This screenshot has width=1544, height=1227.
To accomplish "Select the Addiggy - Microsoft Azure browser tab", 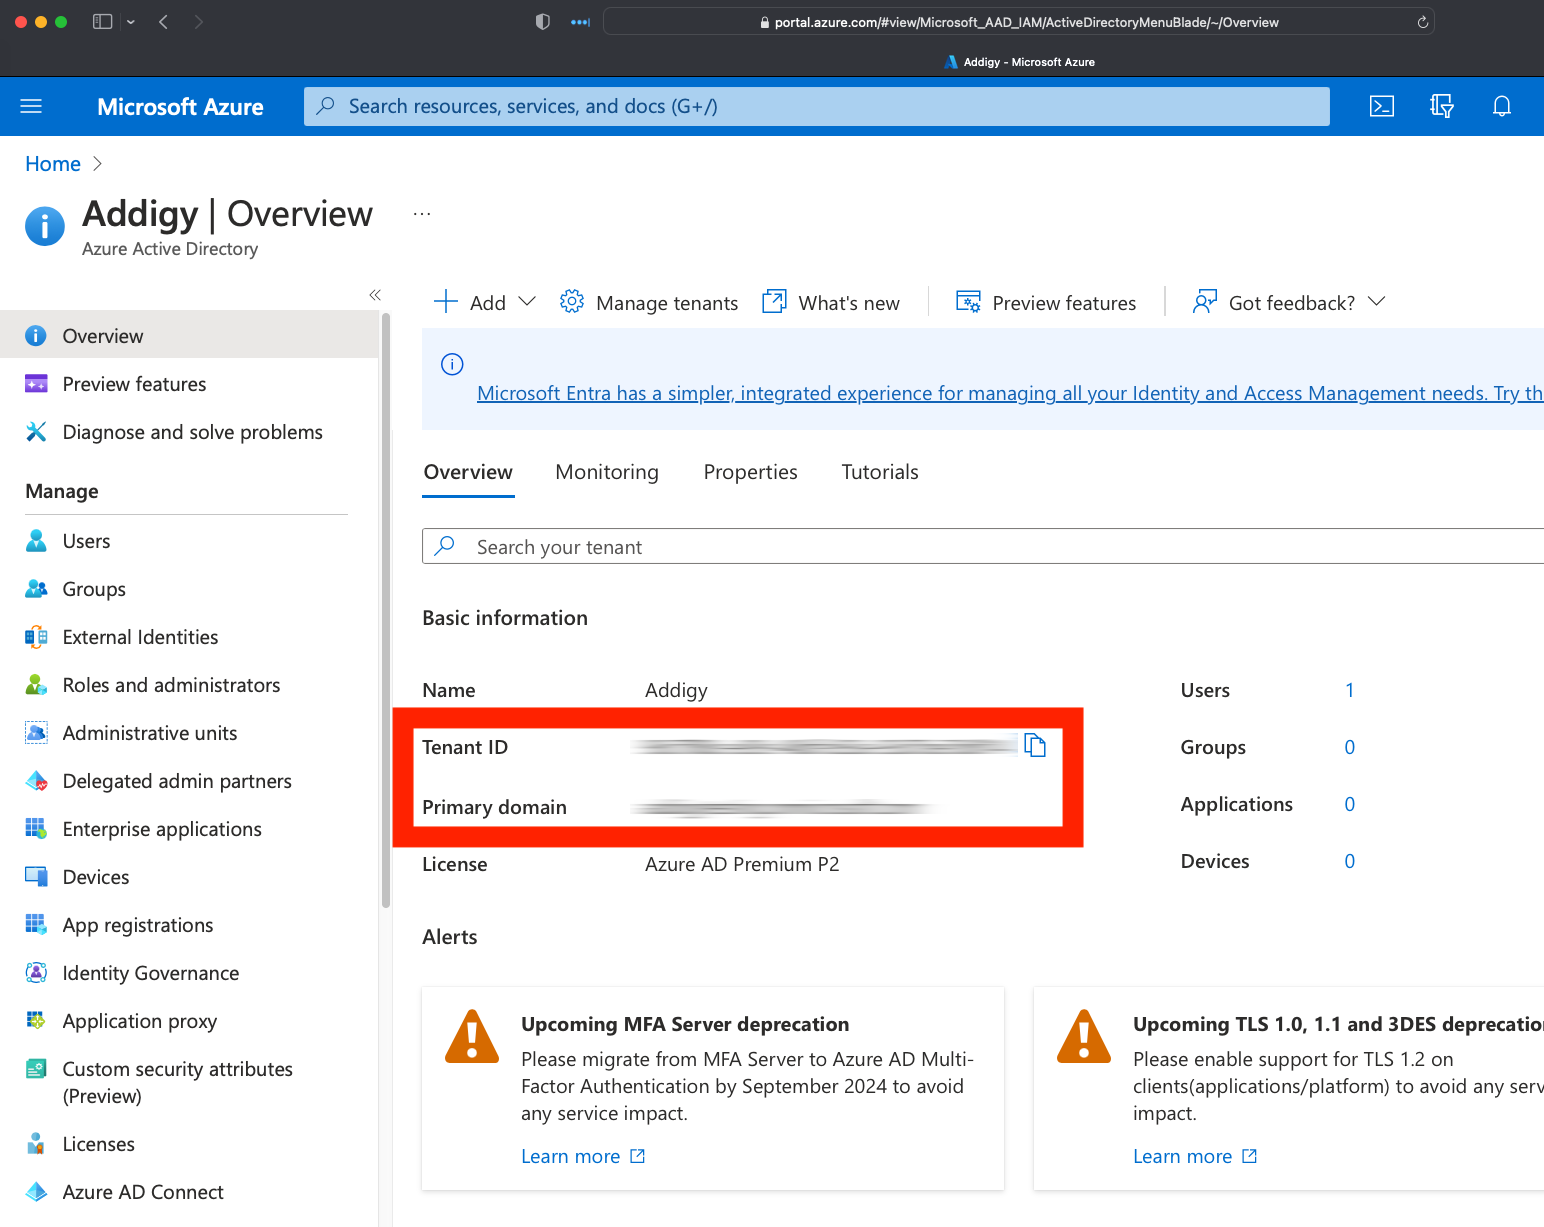I will click(x=1019, y=62).
